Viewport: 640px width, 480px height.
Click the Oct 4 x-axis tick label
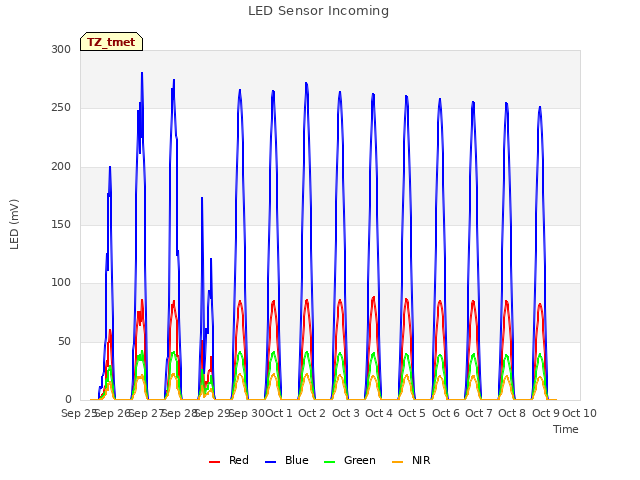pos(378,413)
